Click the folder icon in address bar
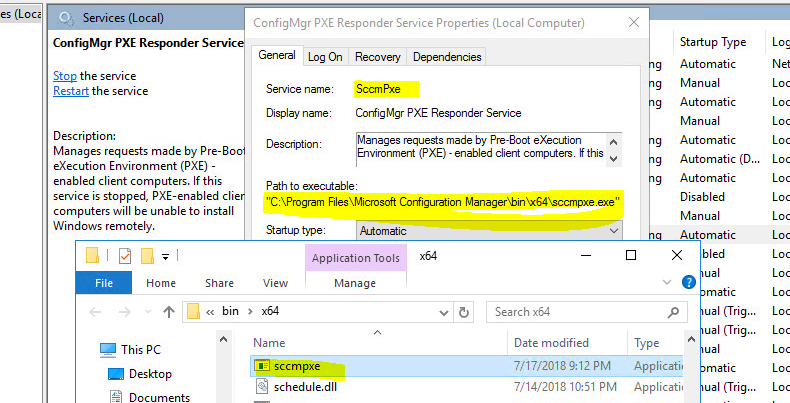 click(193, 312)
